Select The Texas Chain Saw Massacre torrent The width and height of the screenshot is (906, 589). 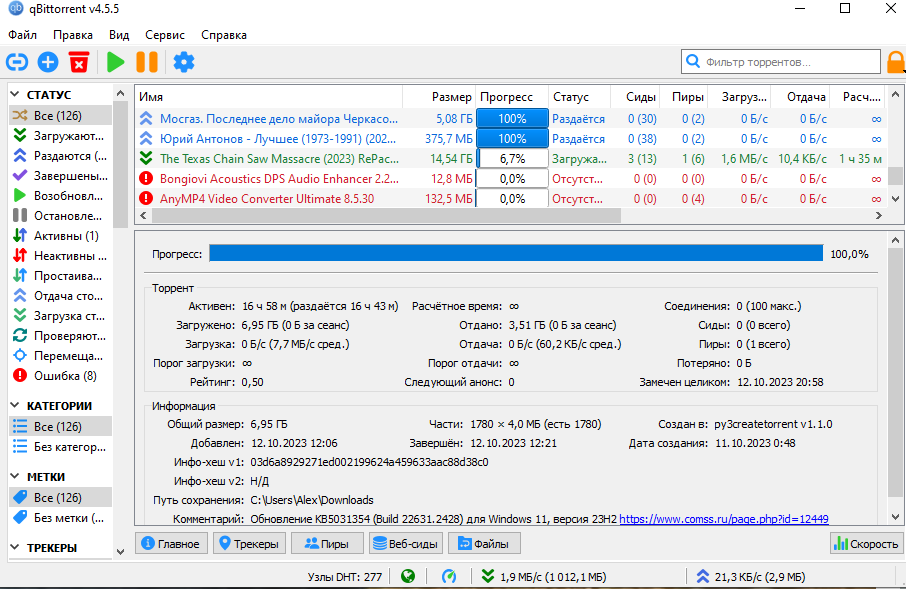(x=511, y=158)
